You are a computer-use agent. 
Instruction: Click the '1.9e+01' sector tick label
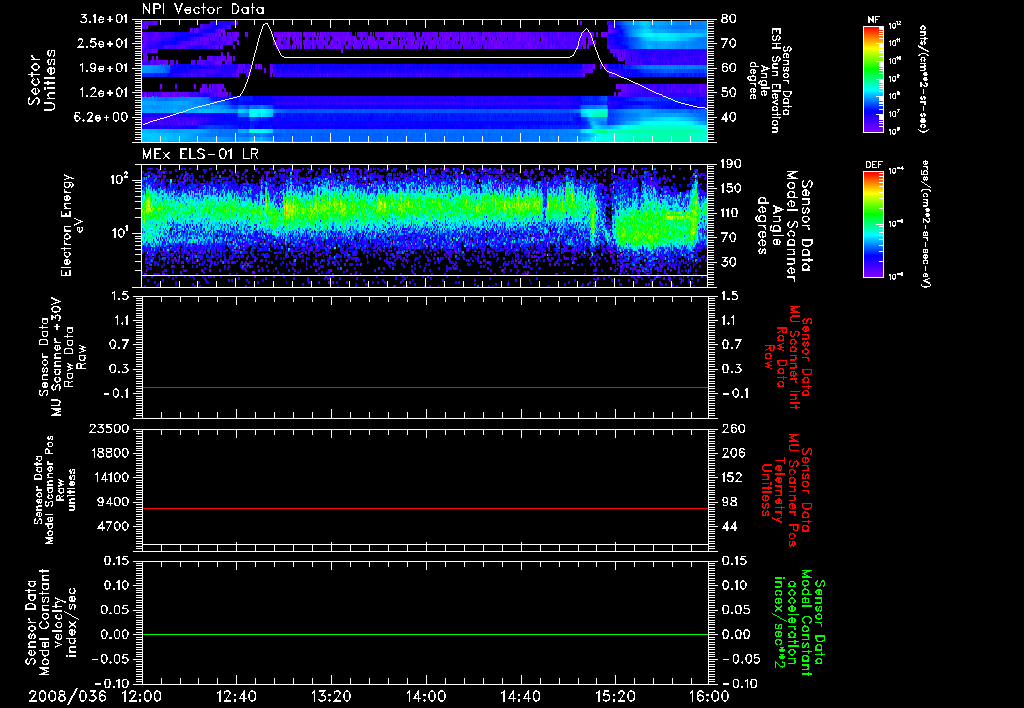point(104,68)
